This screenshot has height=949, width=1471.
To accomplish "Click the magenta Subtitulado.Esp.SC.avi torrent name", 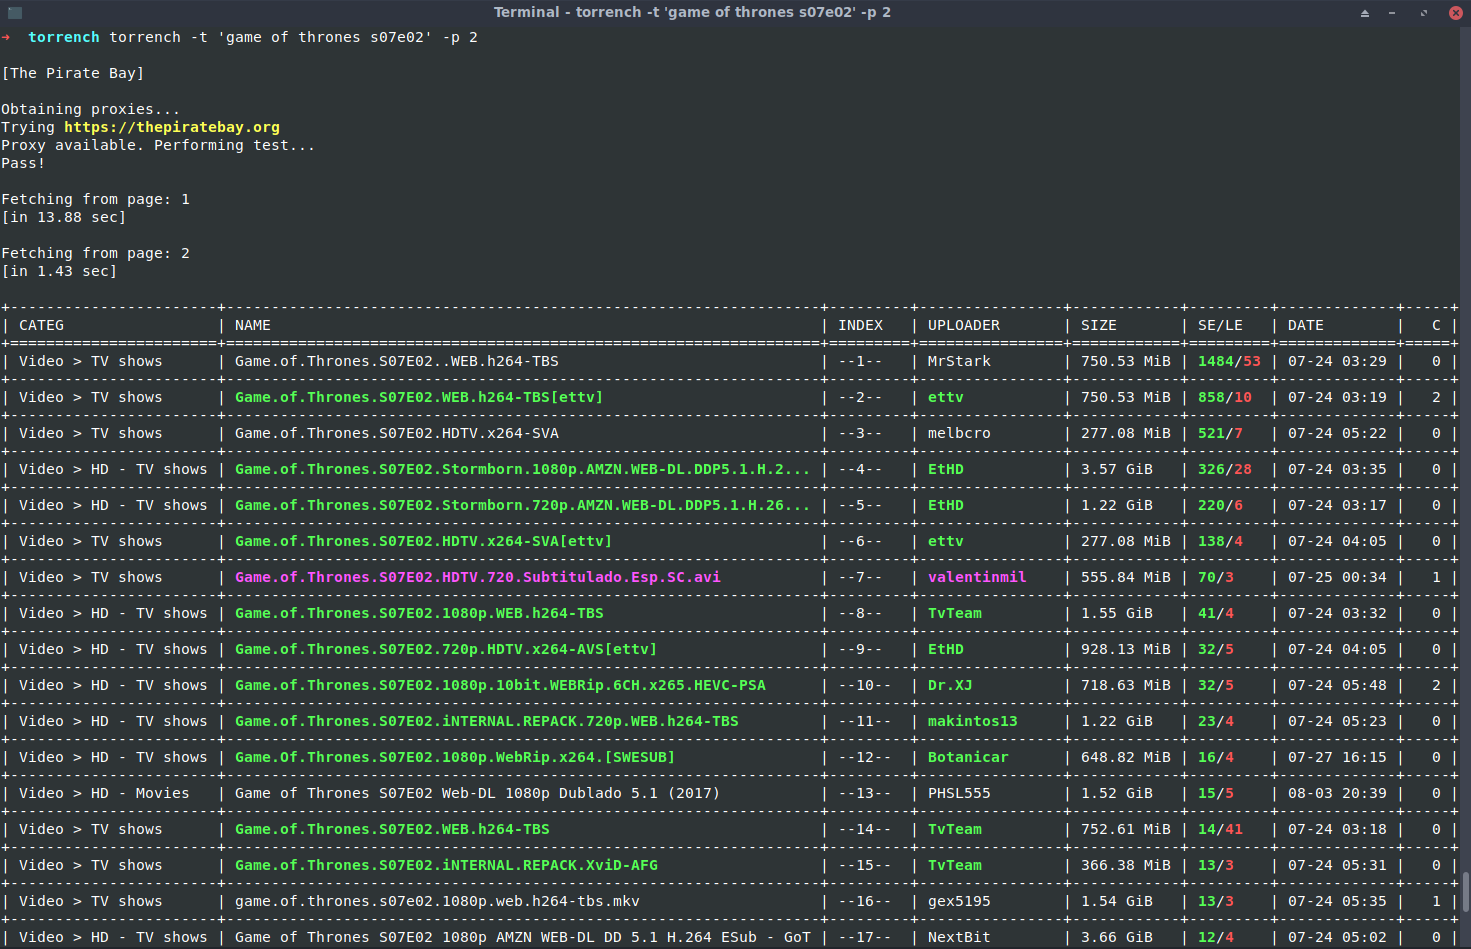I will pyautogui.click(x=478, y=577).
